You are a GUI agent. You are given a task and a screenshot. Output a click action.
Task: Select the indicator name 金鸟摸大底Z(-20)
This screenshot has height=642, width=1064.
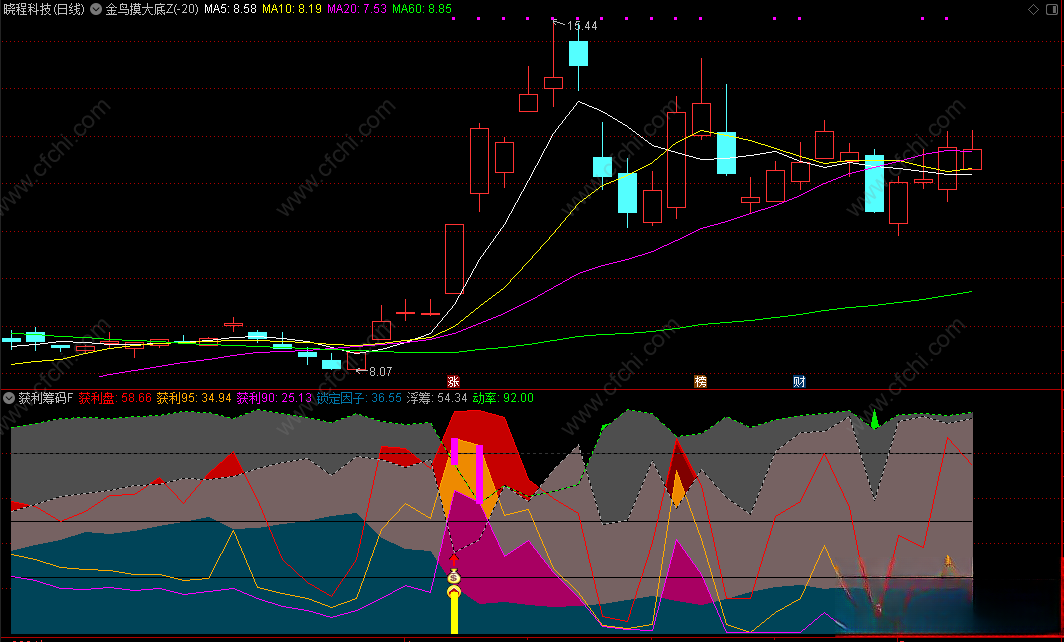[152, 9]
